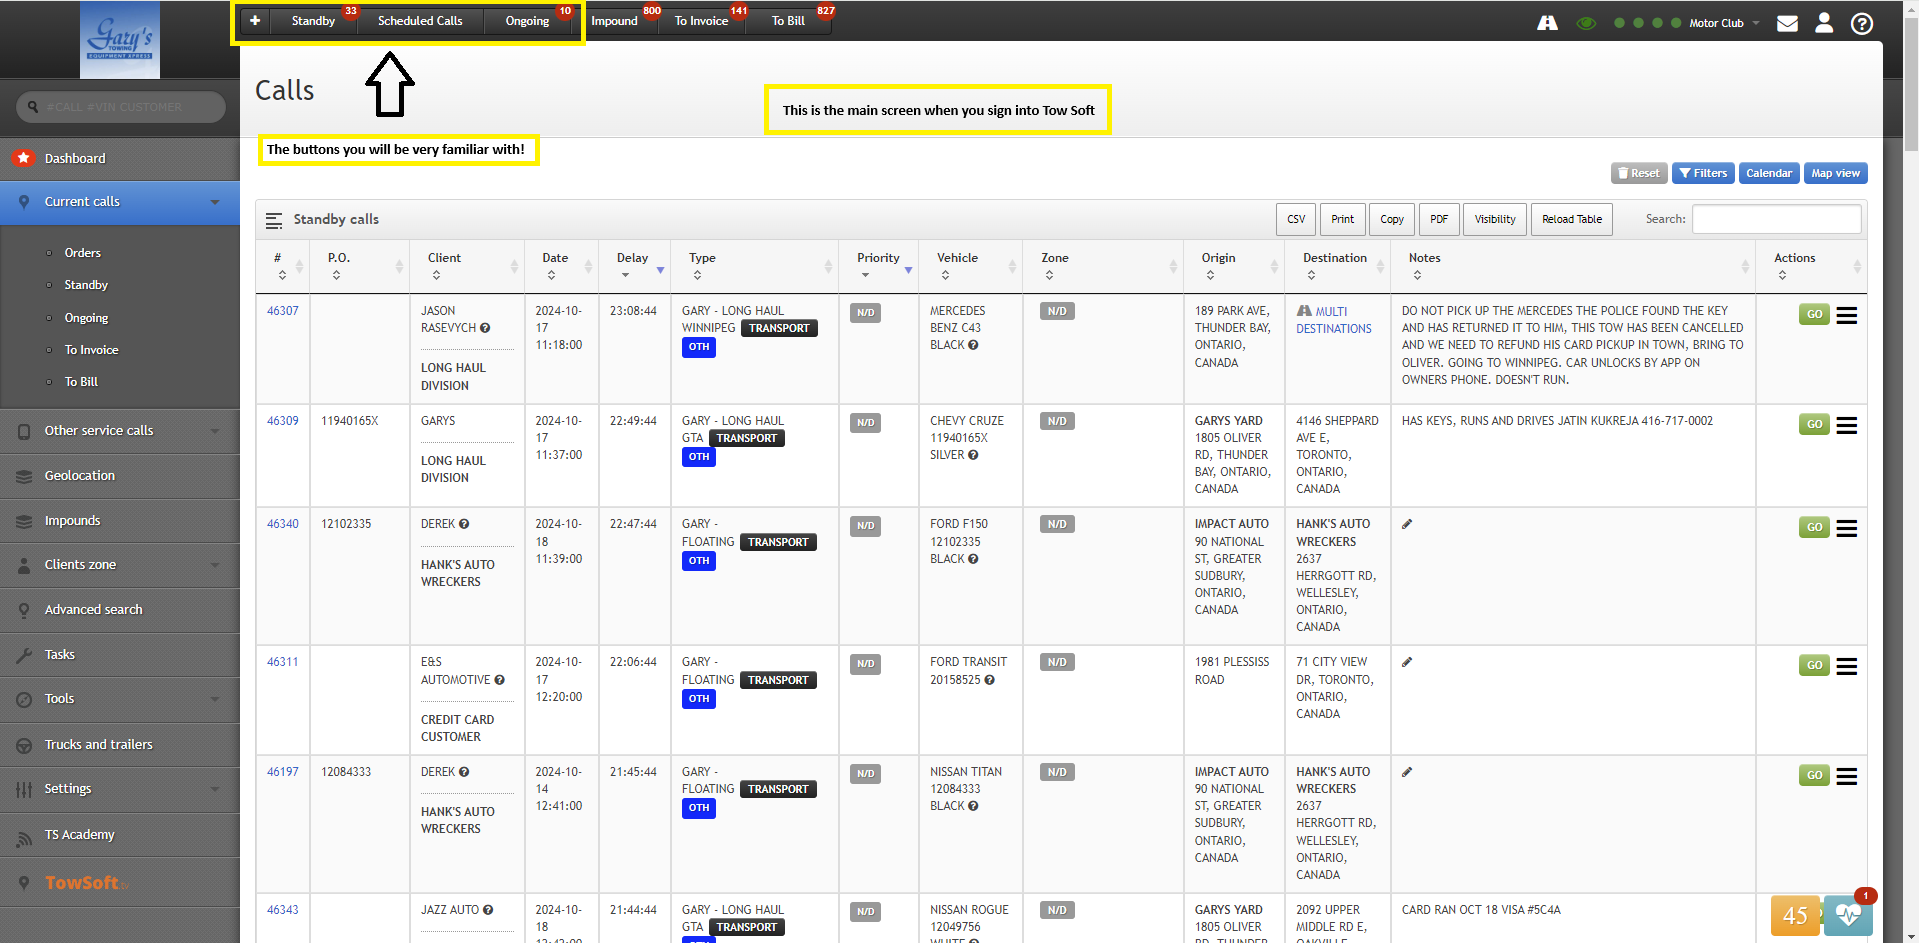Toggle the green eye icon in the header

1586,23
